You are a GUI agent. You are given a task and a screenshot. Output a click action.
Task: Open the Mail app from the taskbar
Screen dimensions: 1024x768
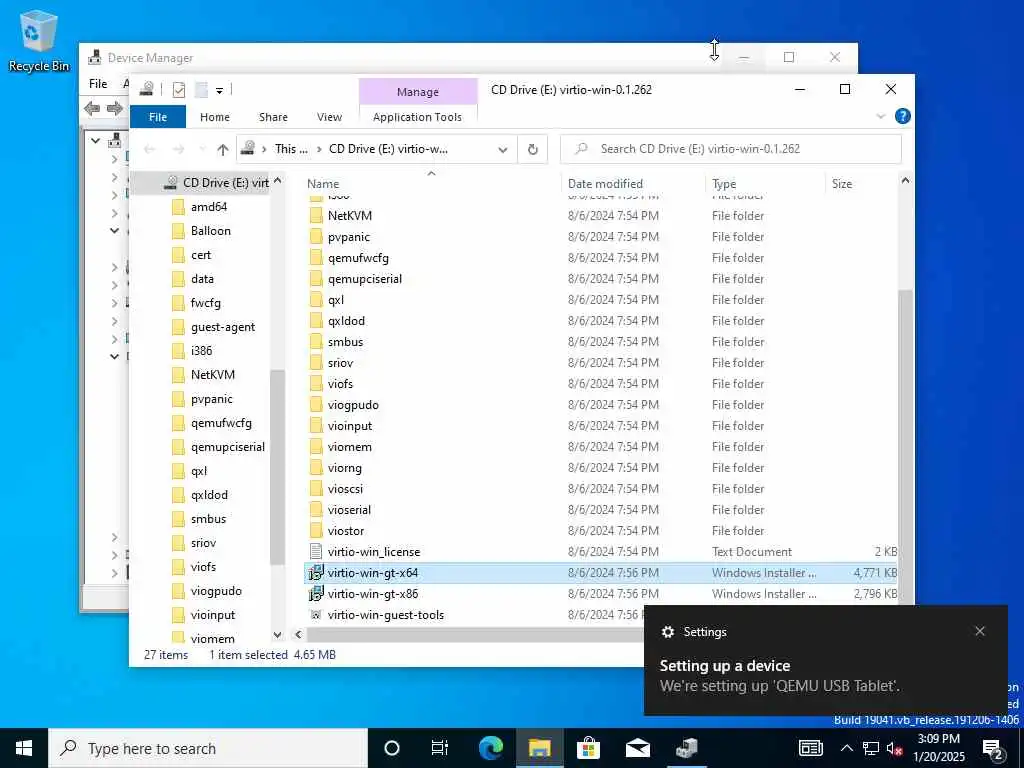point(637,748)
